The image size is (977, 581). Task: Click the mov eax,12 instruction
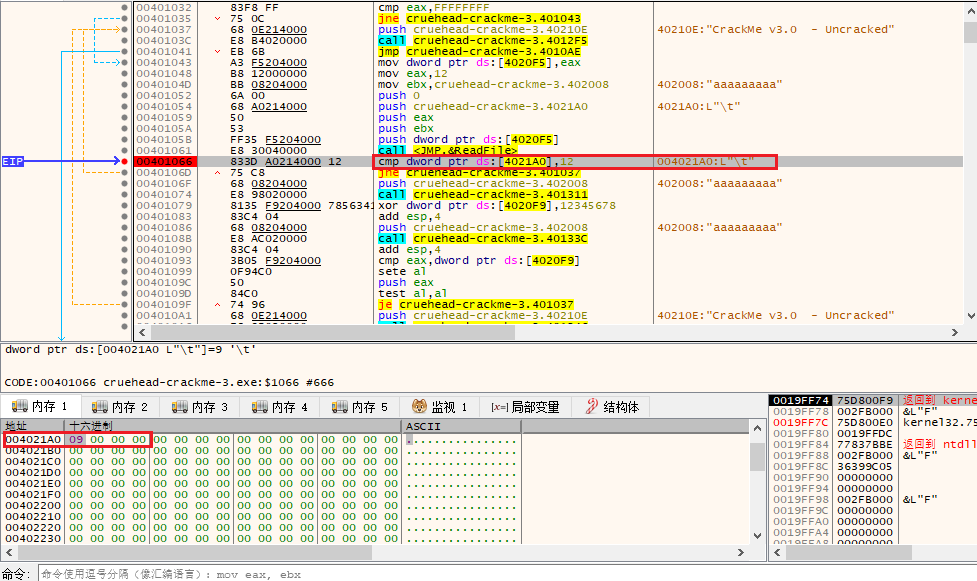coord(412,74)
